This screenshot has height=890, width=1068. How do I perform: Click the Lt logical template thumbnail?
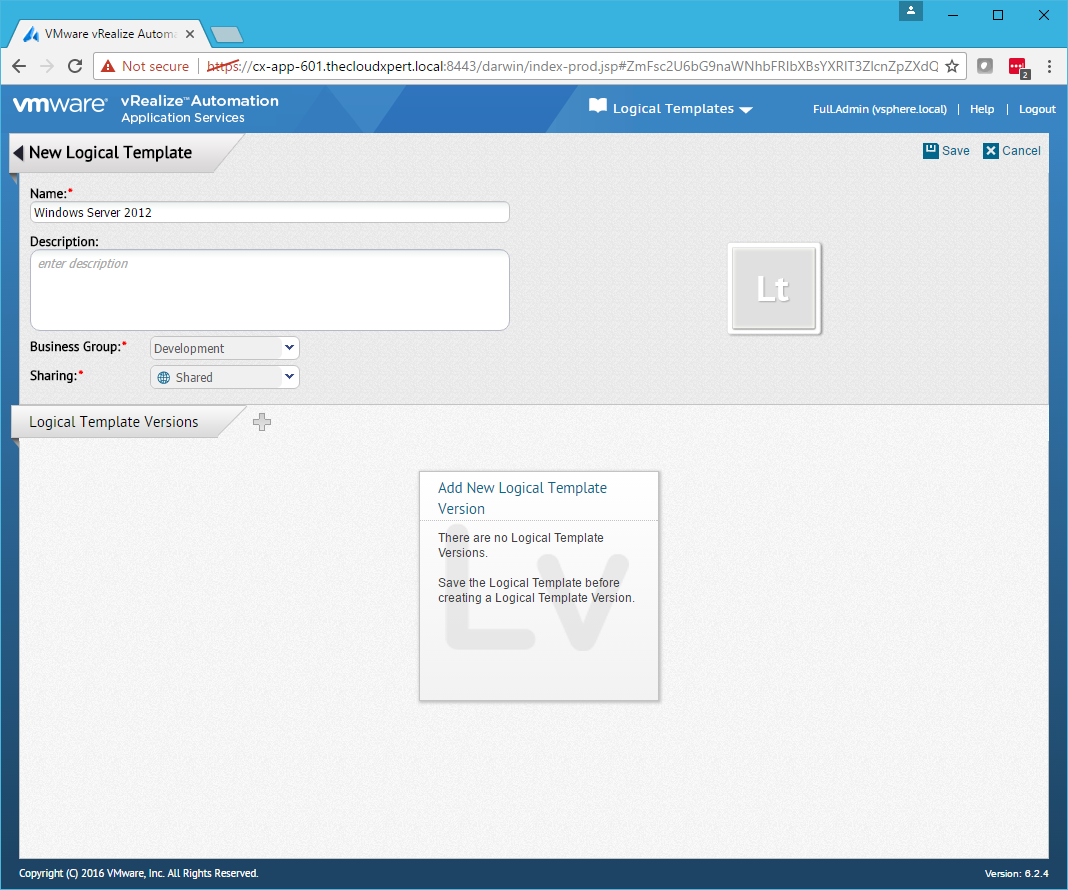click(x=774, y=289)
